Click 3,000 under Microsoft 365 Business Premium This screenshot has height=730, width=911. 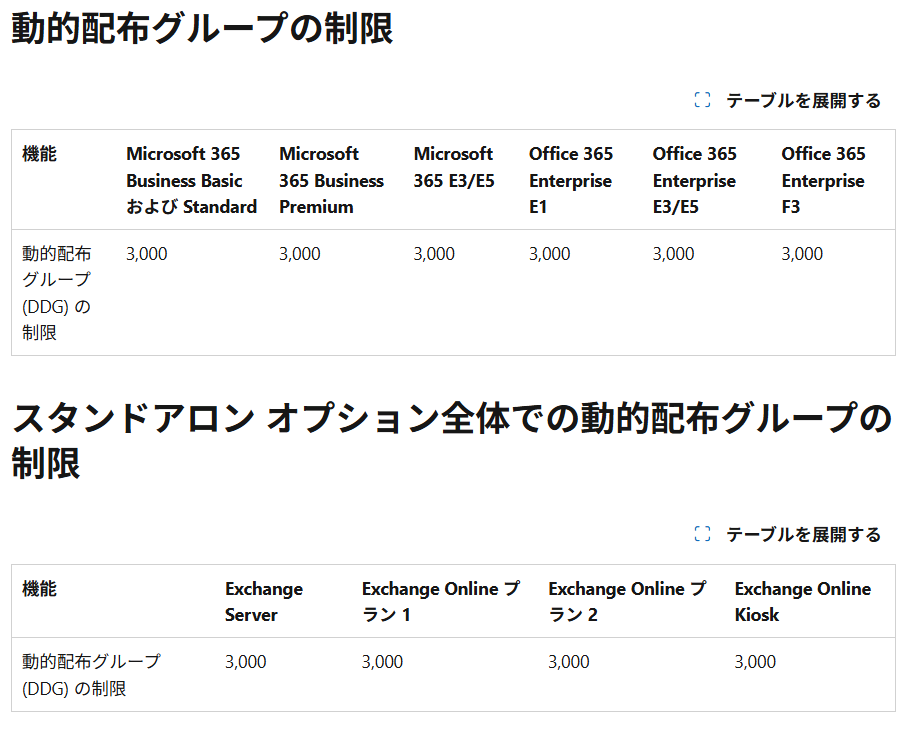299,254
